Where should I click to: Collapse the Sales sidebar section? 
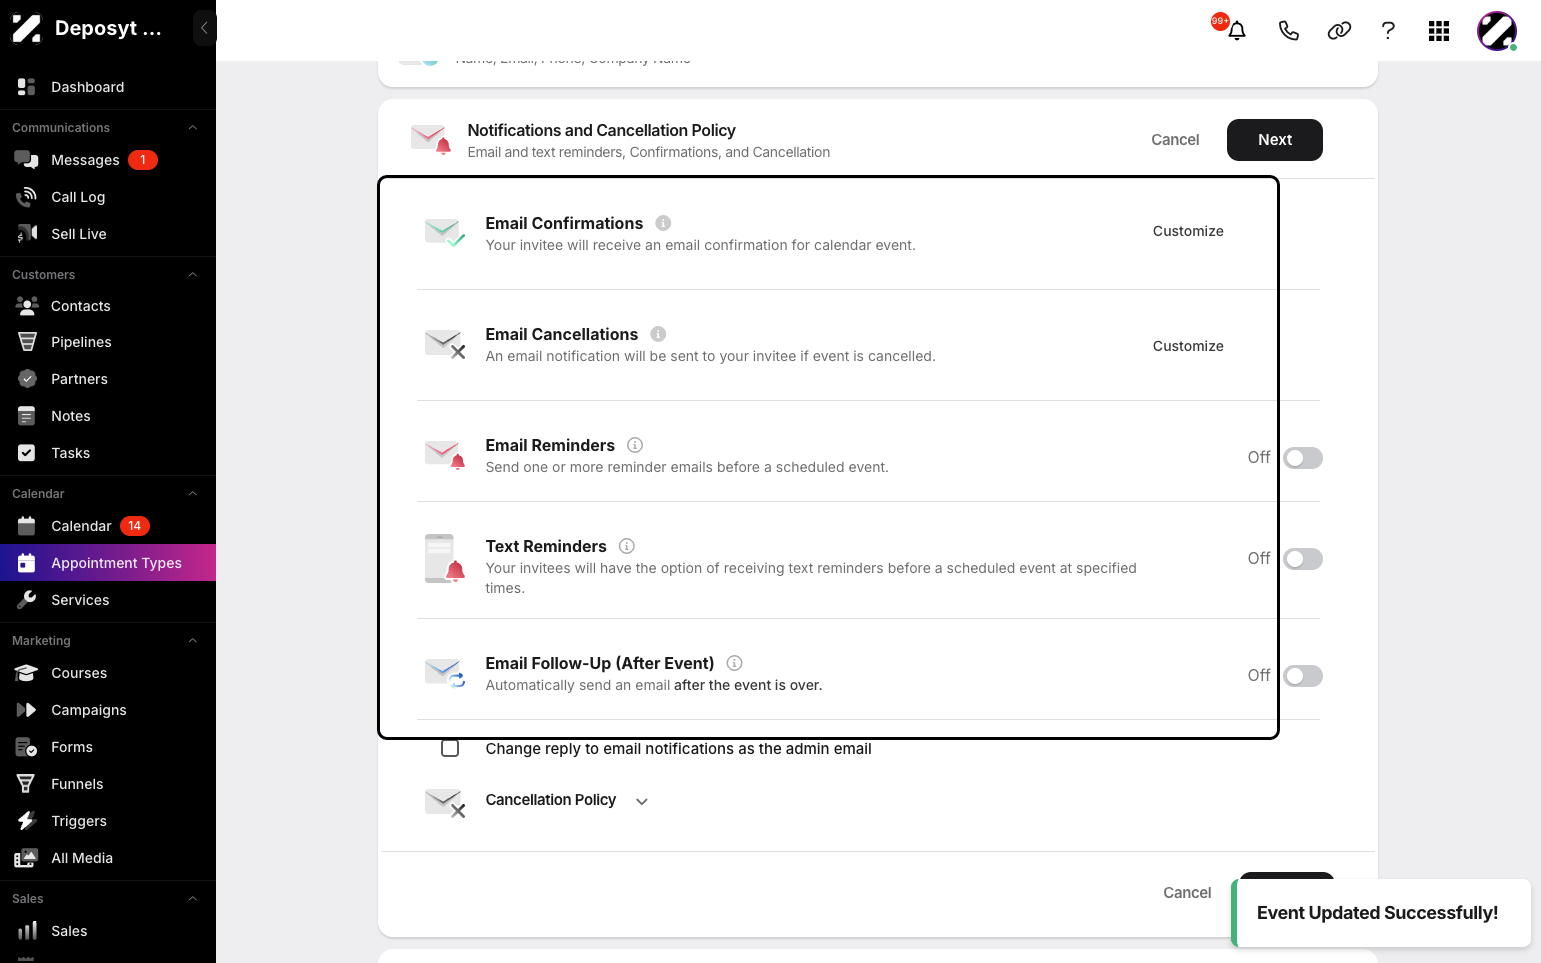(x=193, y=899)
